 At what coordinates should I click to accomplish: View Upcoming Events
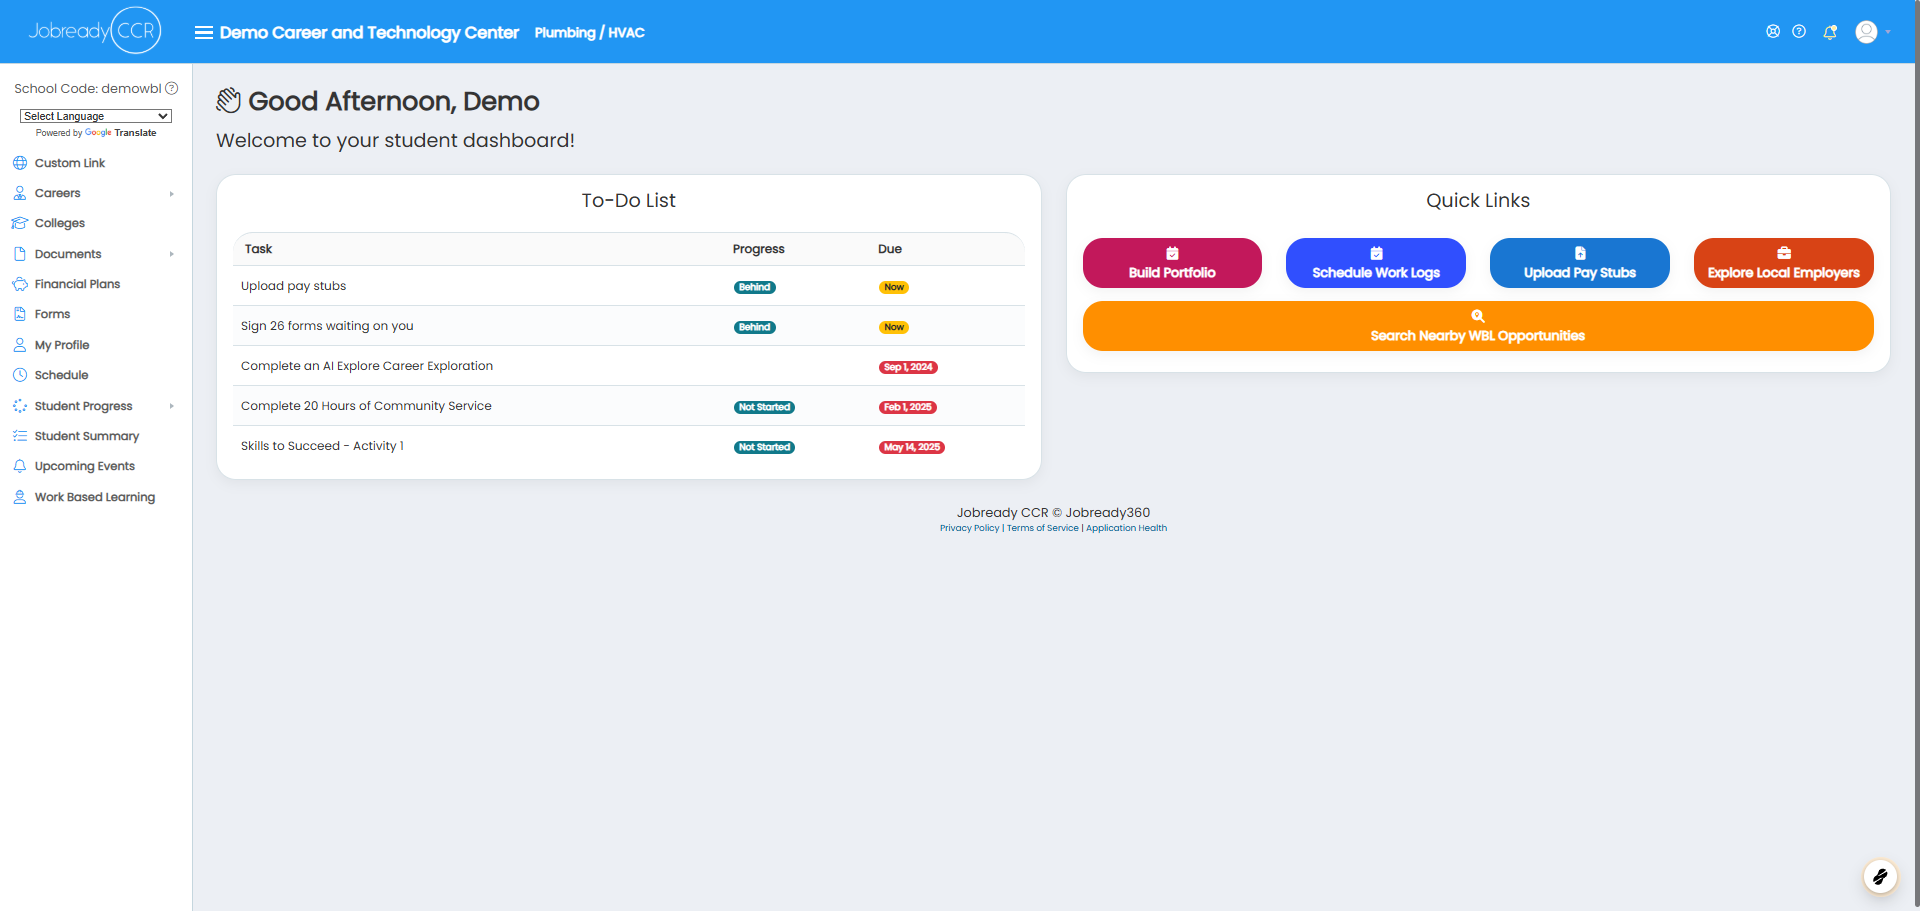pos(85,466)
